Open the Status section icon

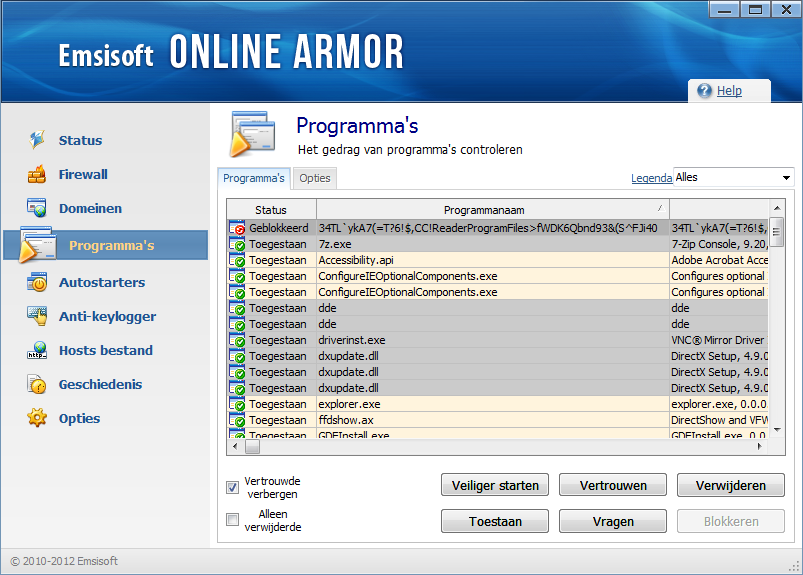point(37,140)
